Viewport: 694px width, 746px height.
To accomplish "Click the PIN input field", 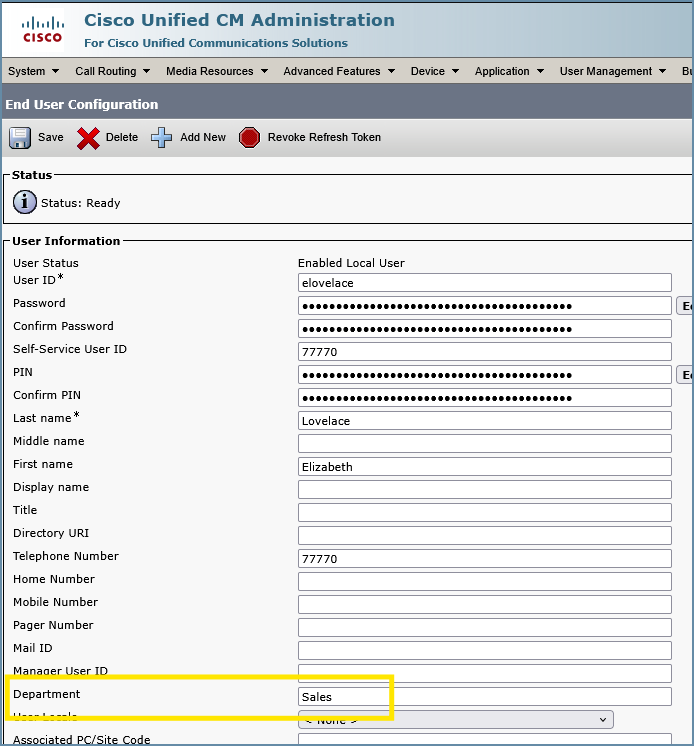I will tap(485, 374).
